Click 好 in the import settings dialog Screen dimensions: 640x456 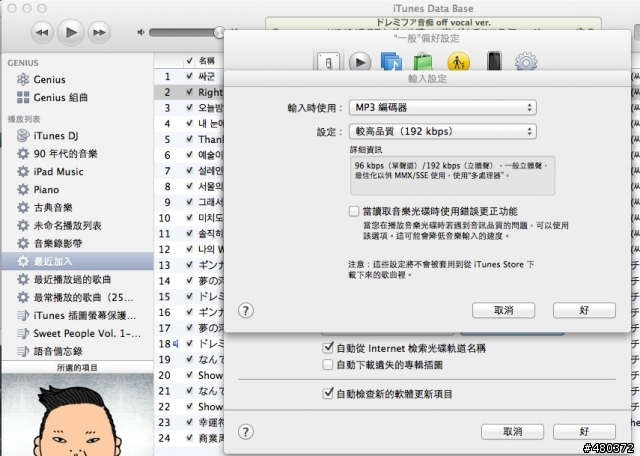pyautogui.click(x=584, y=310)
